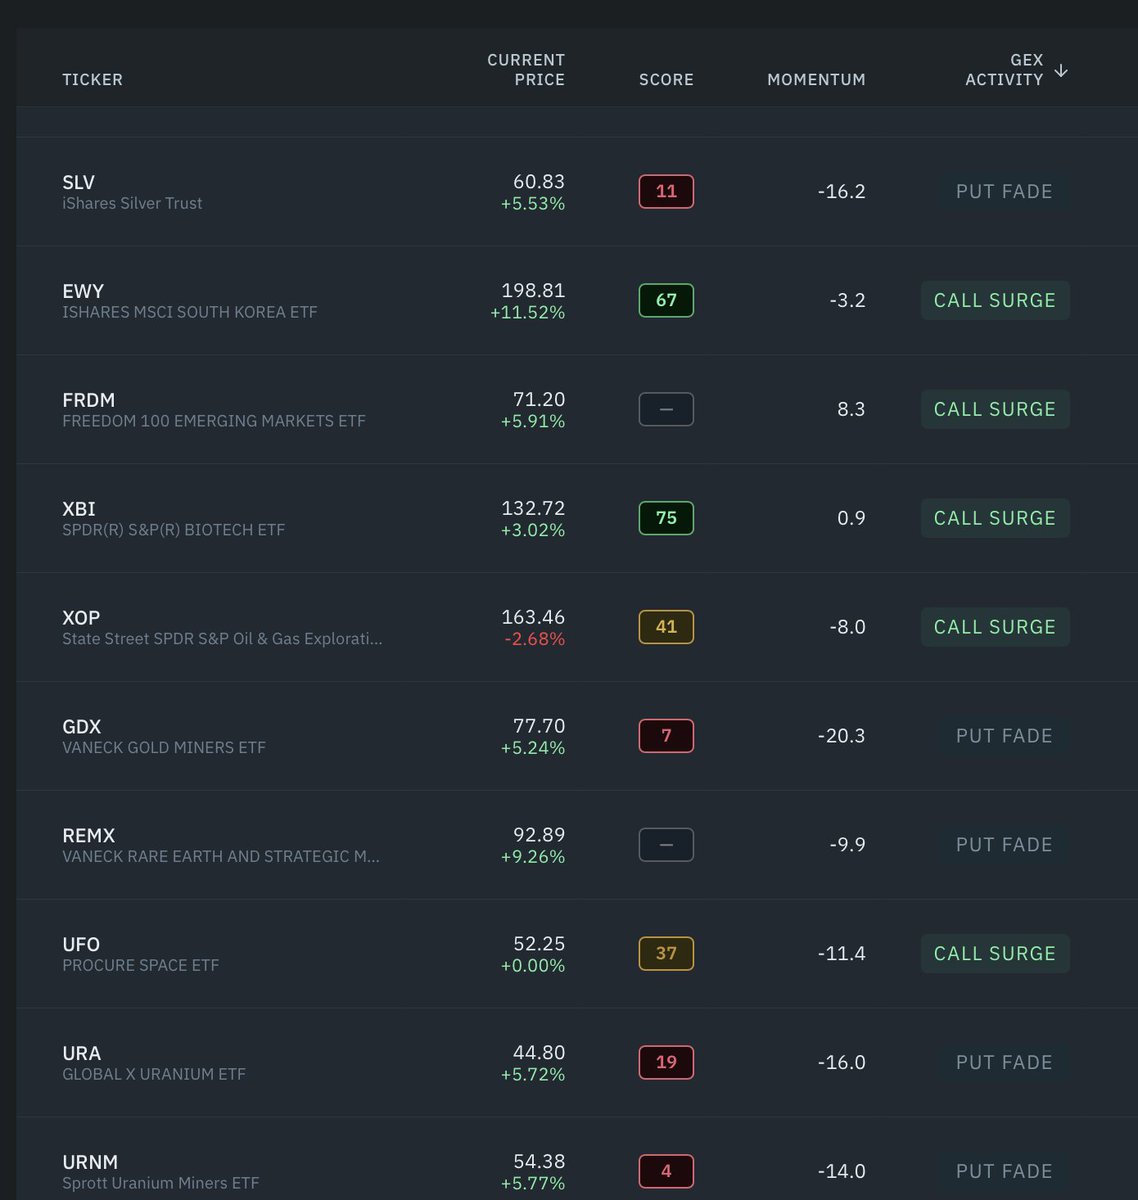Click EWY price 198.81
Viewport: 1138px width, 1200px height.
point(533,291)
